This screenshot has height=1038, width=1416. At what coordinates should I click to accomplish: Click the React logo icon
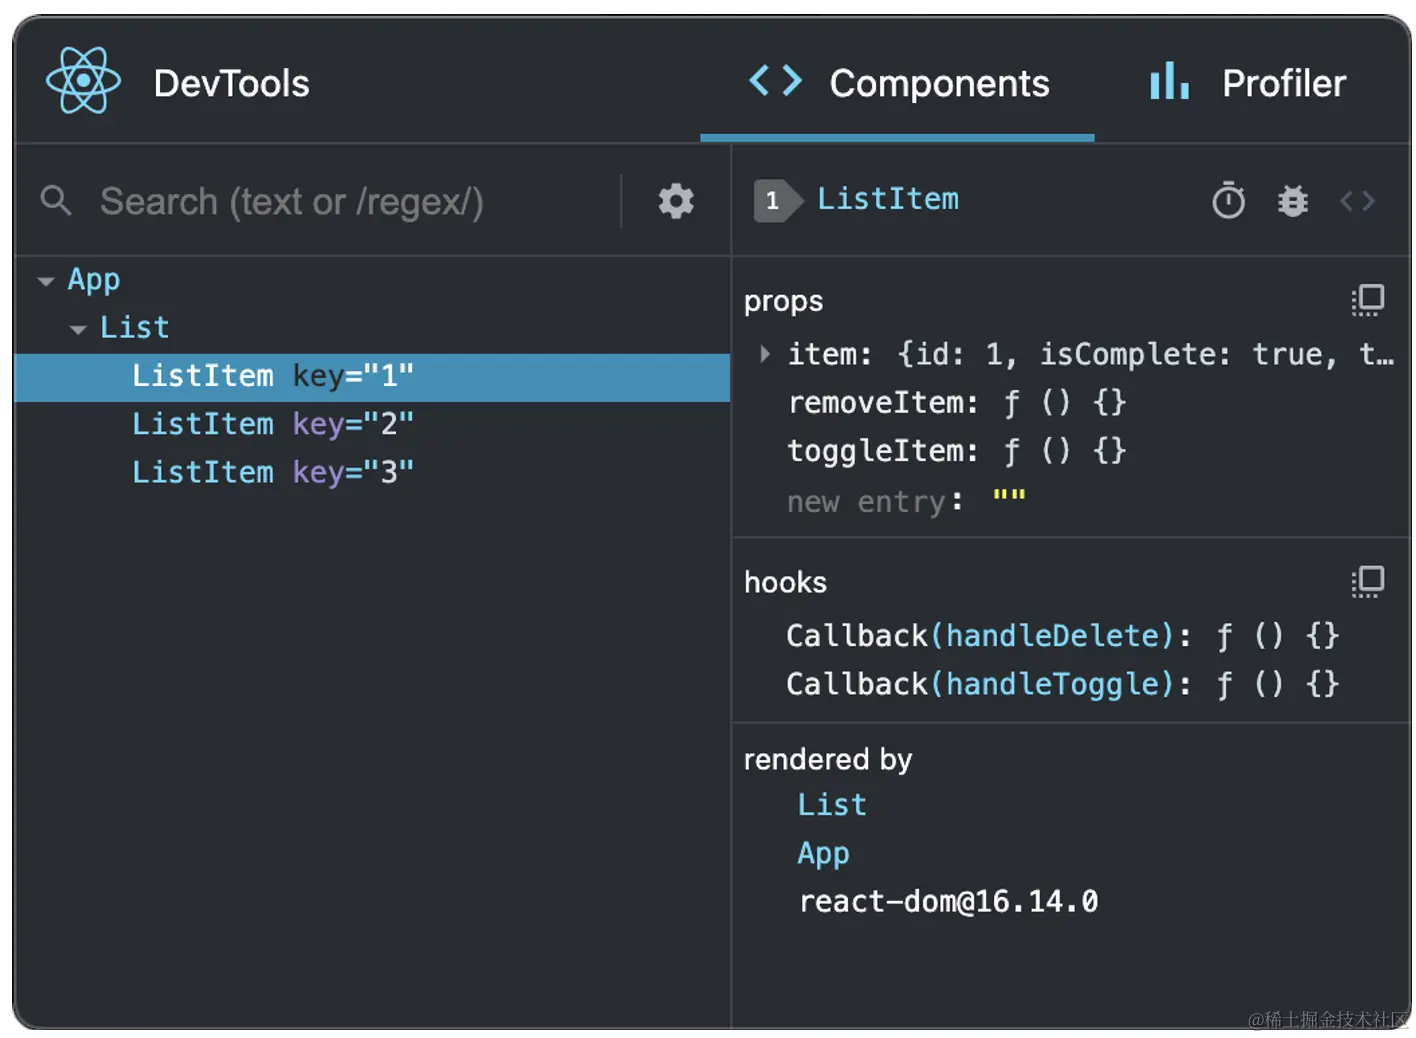pos(83,81)
